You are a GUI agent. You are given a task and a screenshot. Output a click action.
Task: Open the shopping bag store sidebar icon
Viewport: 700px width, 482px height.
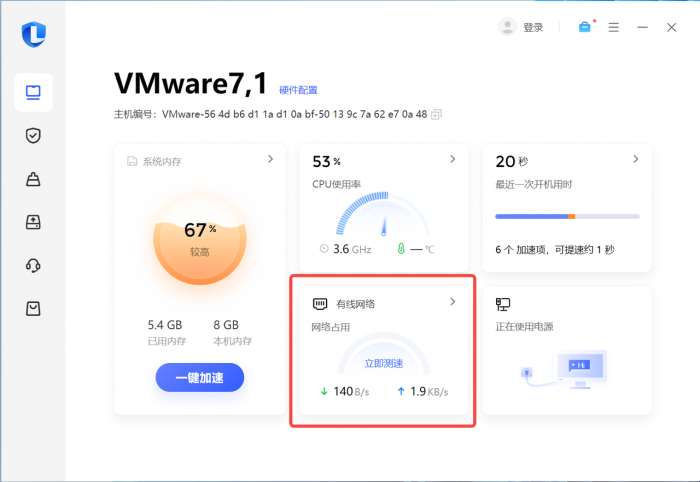click(x=33, y=308)
